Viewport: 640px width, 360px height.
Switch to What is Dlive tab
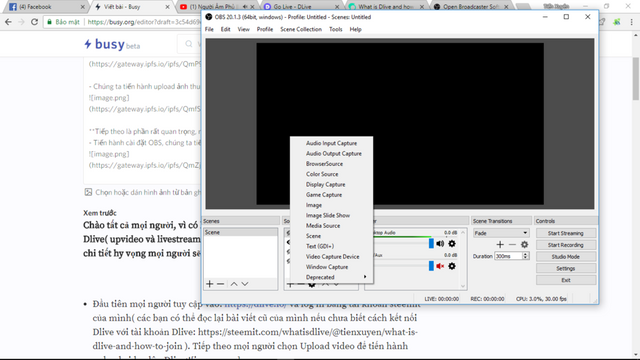(386, 7)
